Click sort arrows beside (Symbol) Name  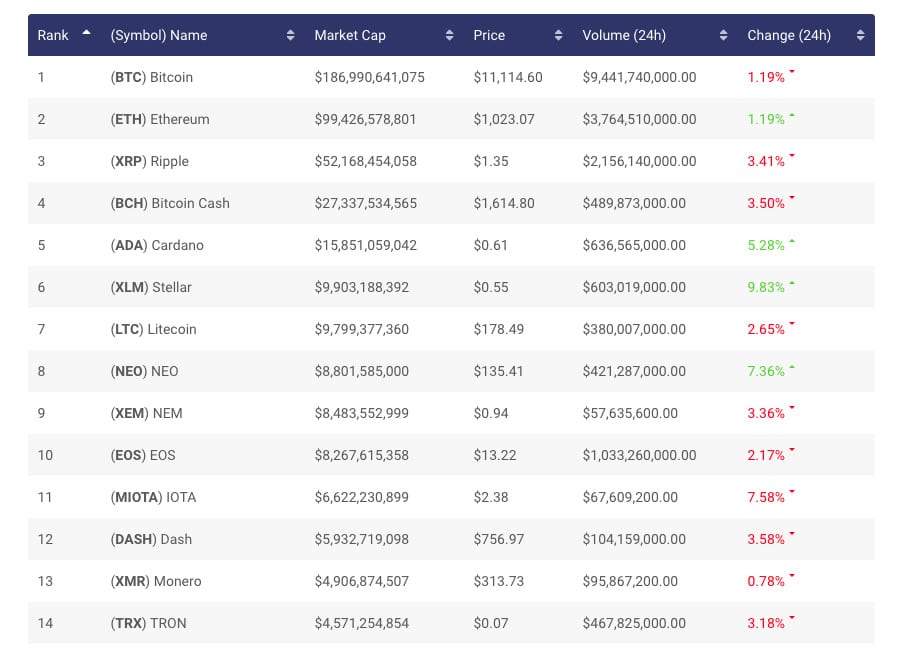tap(290, 36)
